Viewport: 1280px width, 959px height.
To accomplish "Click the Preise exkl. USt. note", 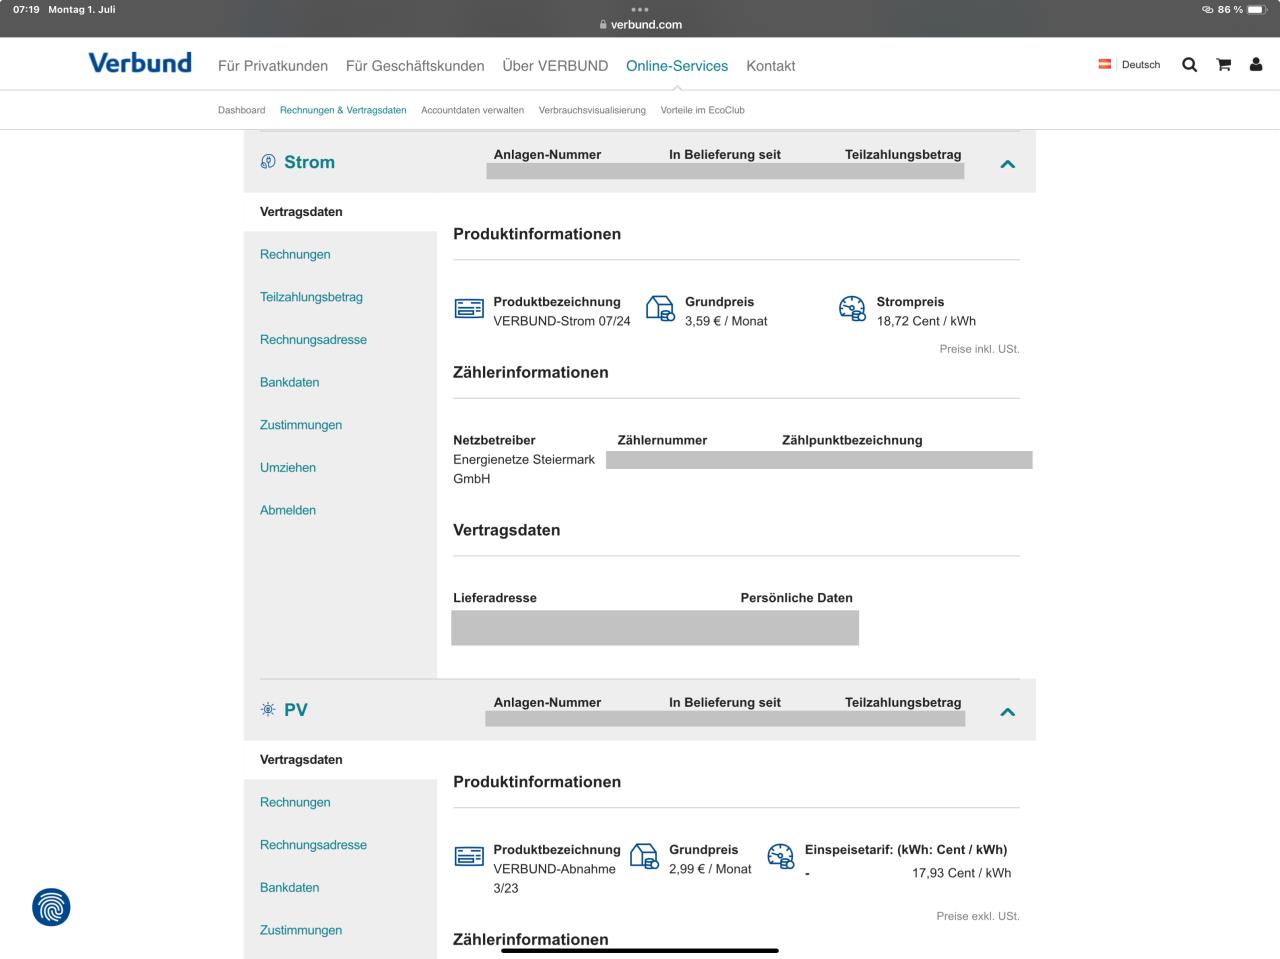I will [x=978, y=916].
